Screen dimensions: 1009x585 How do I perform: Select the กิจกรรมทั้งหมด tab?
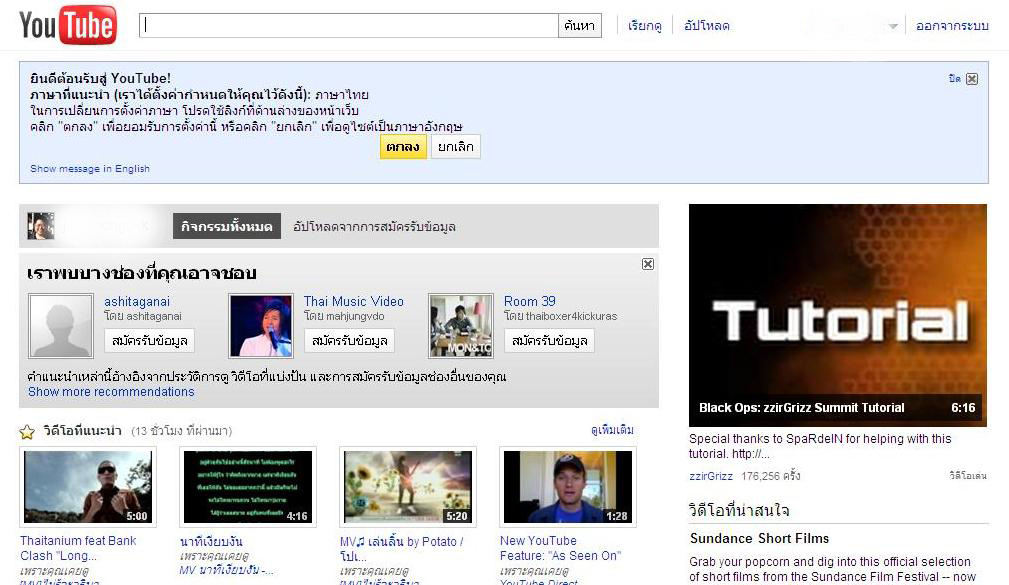[x=227, y=226]
